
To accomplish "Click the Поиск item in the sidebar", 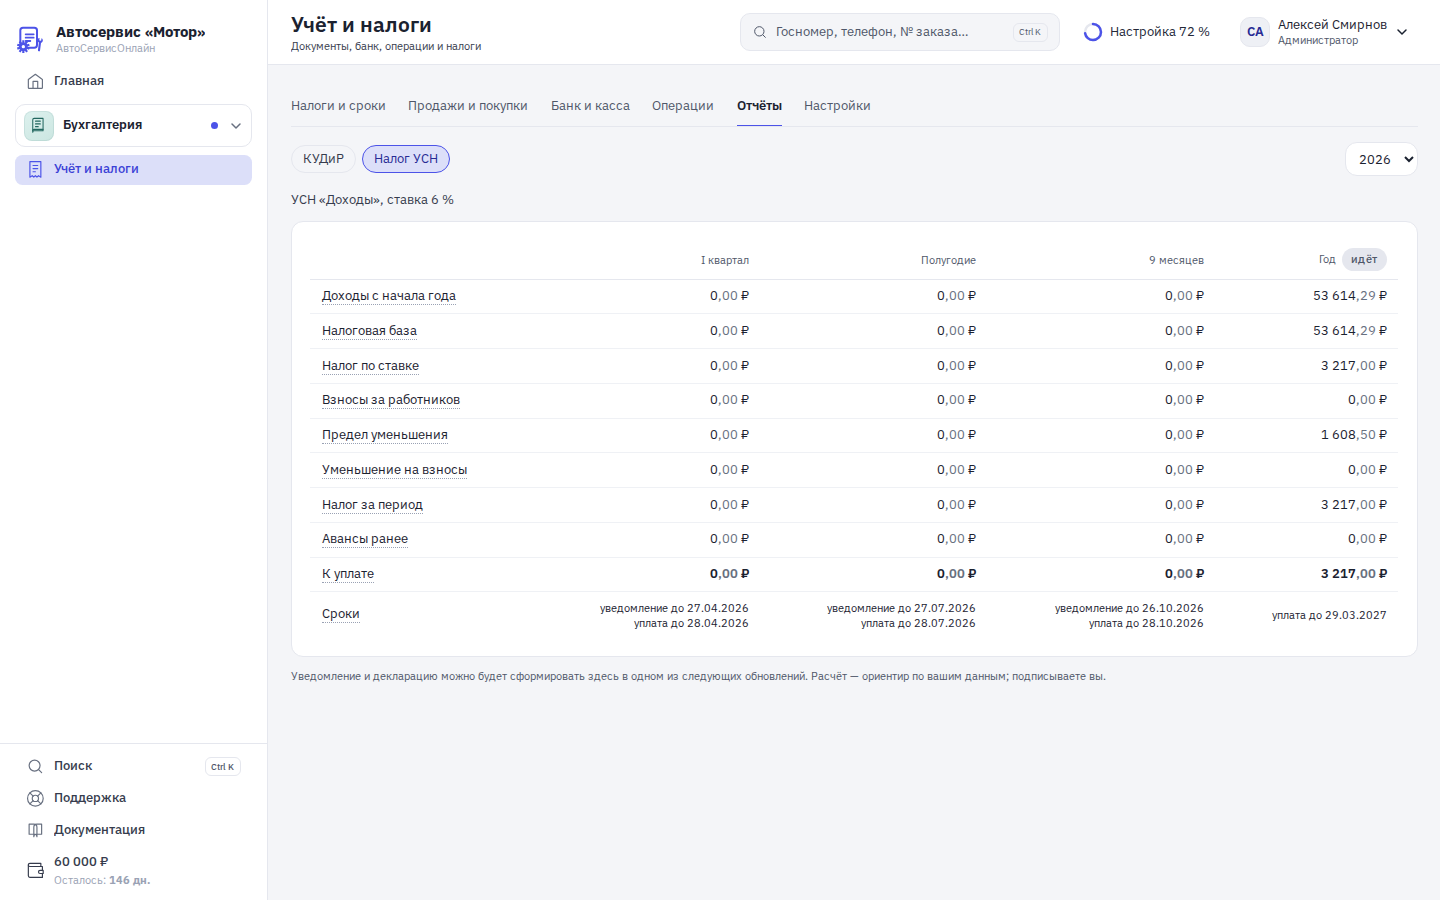I will click(x=134, y=766).
